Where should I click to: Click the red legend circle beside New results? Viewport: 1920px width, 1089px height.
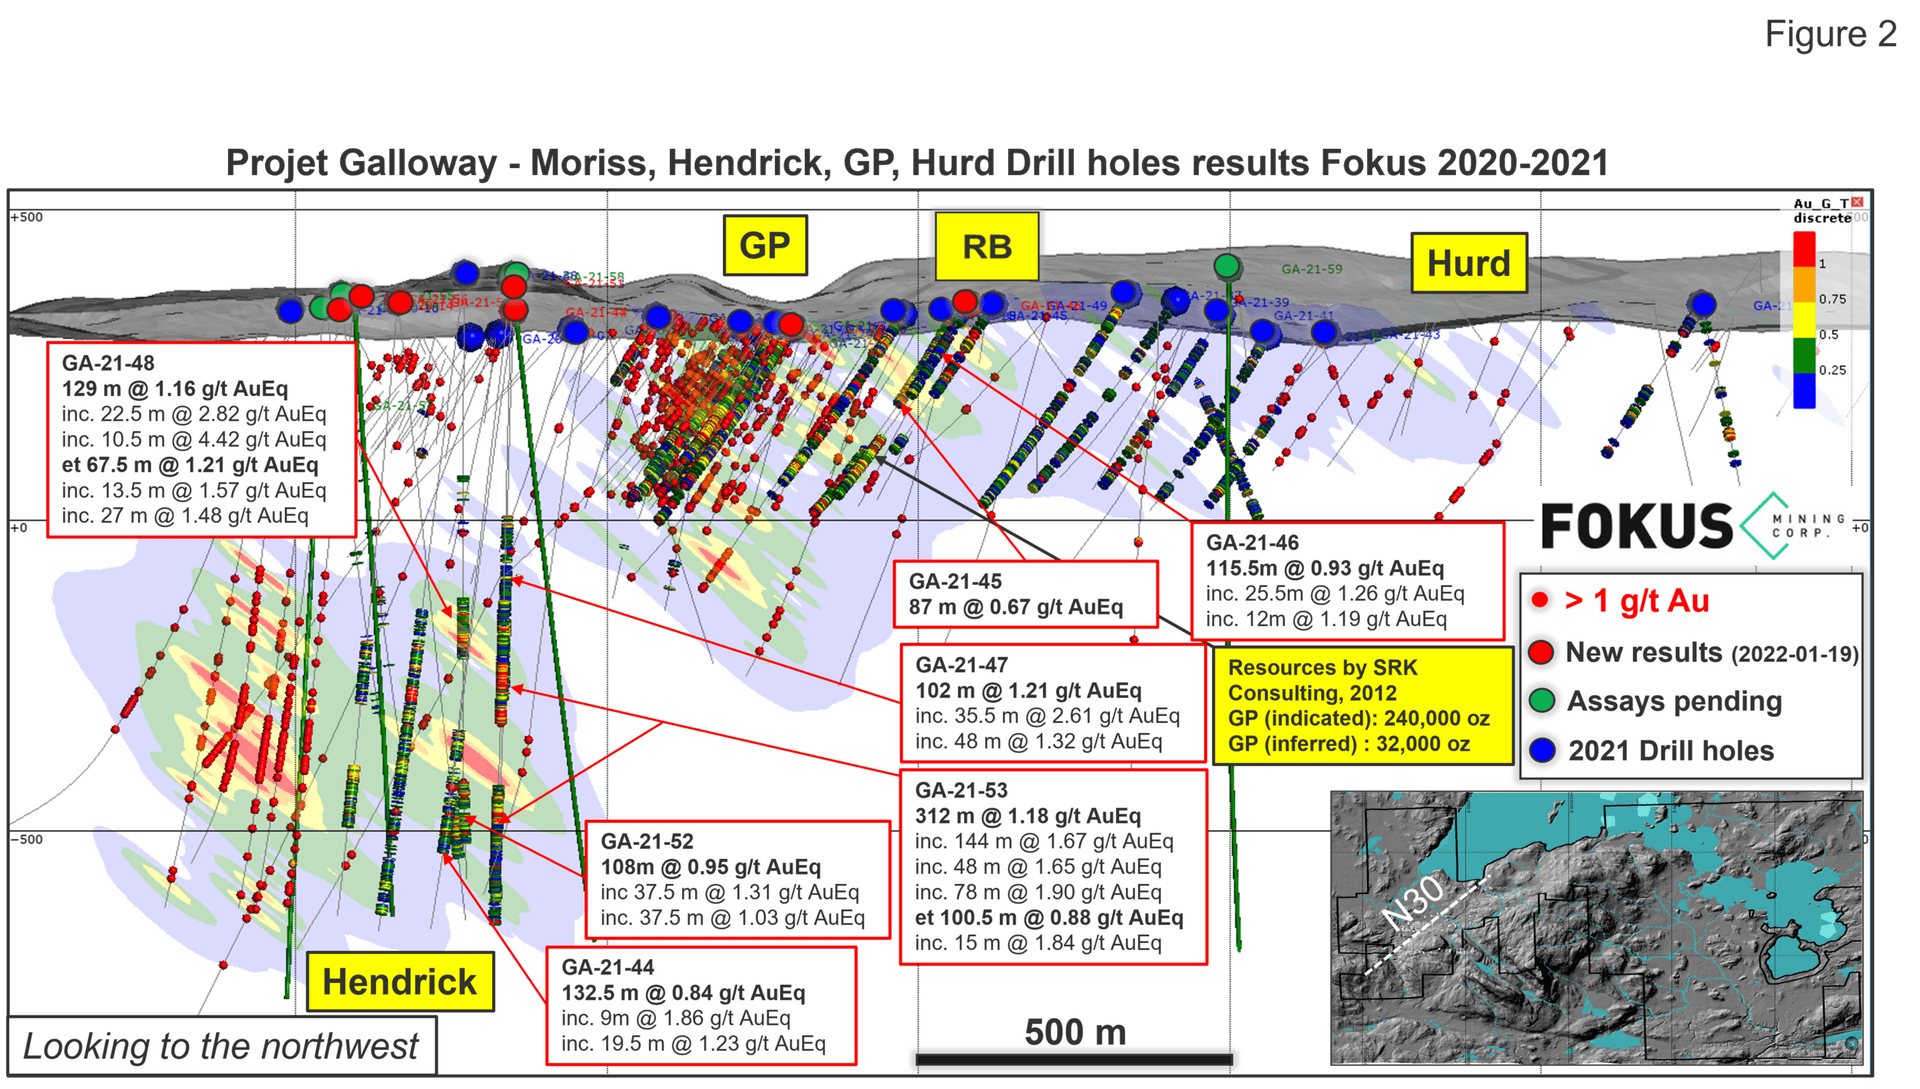[x=1541, y=653]
